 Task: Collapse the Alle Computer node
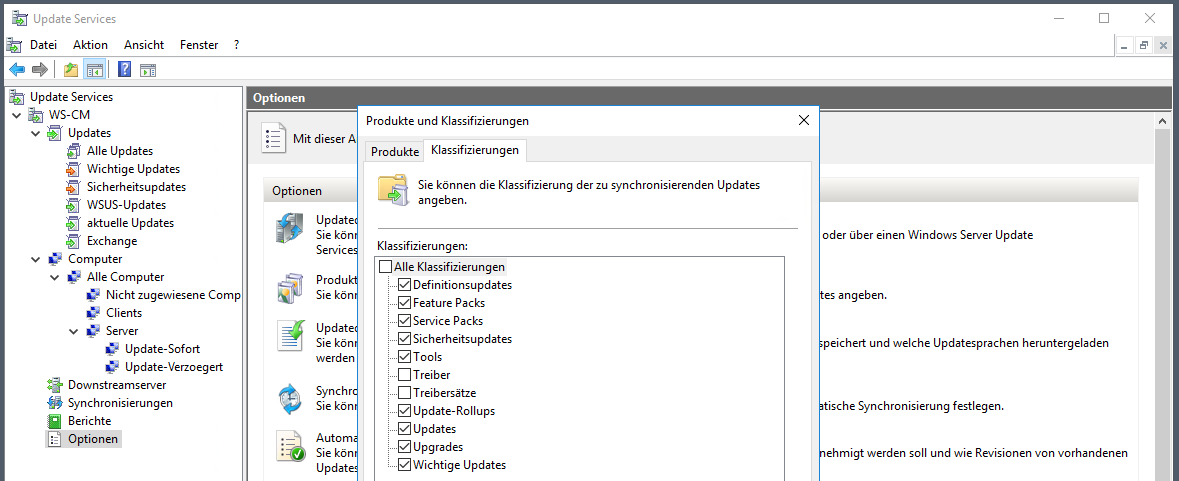tap(54, 277)
